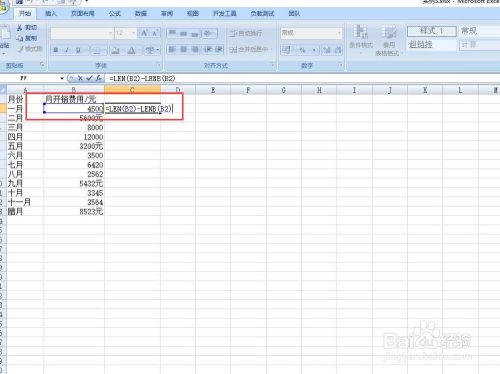Open the Number group dialog launcher

click(341, 65)
